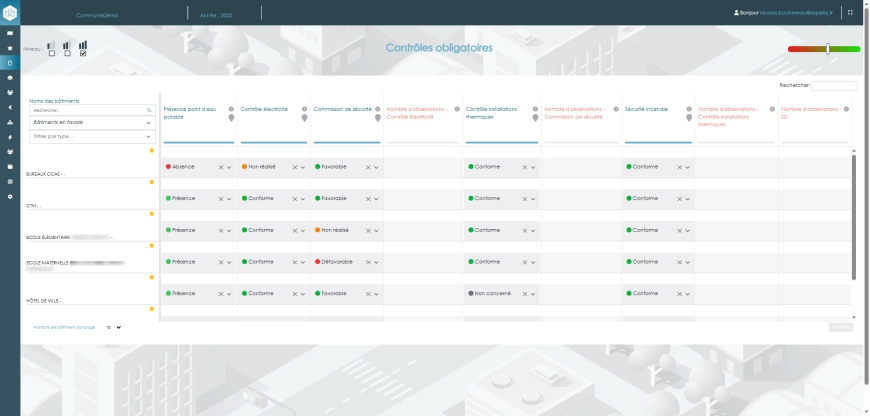This screenshot has height=416, width=870.
Task: Show info for Nombre d'observations - SSI column
Action: pyautogui.click(x=846, y=109)
